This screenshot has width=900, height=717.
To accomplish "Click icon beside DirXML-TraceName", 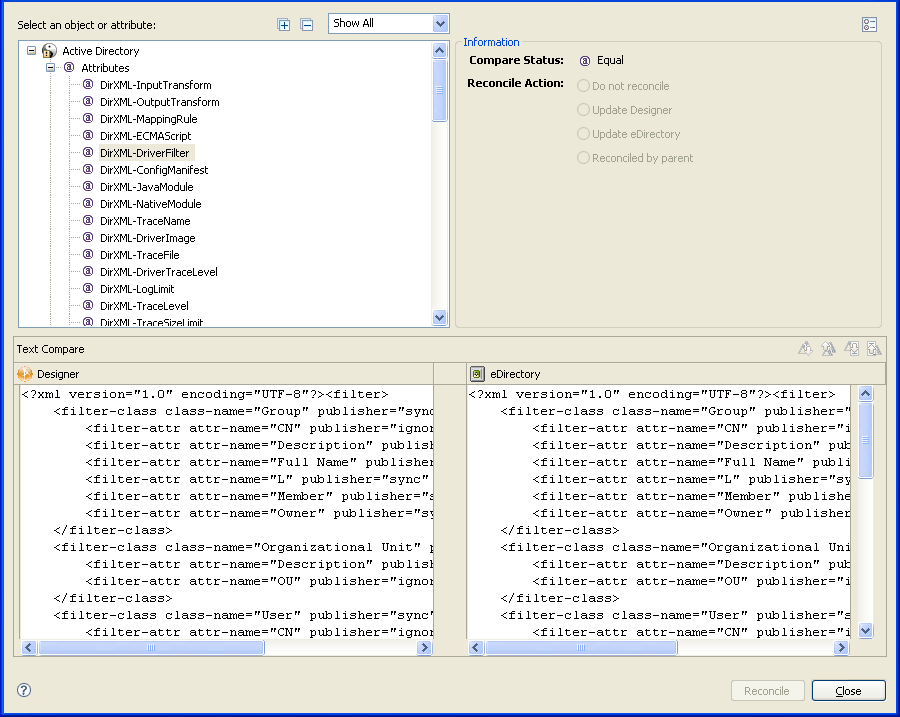I will (88, 220).
